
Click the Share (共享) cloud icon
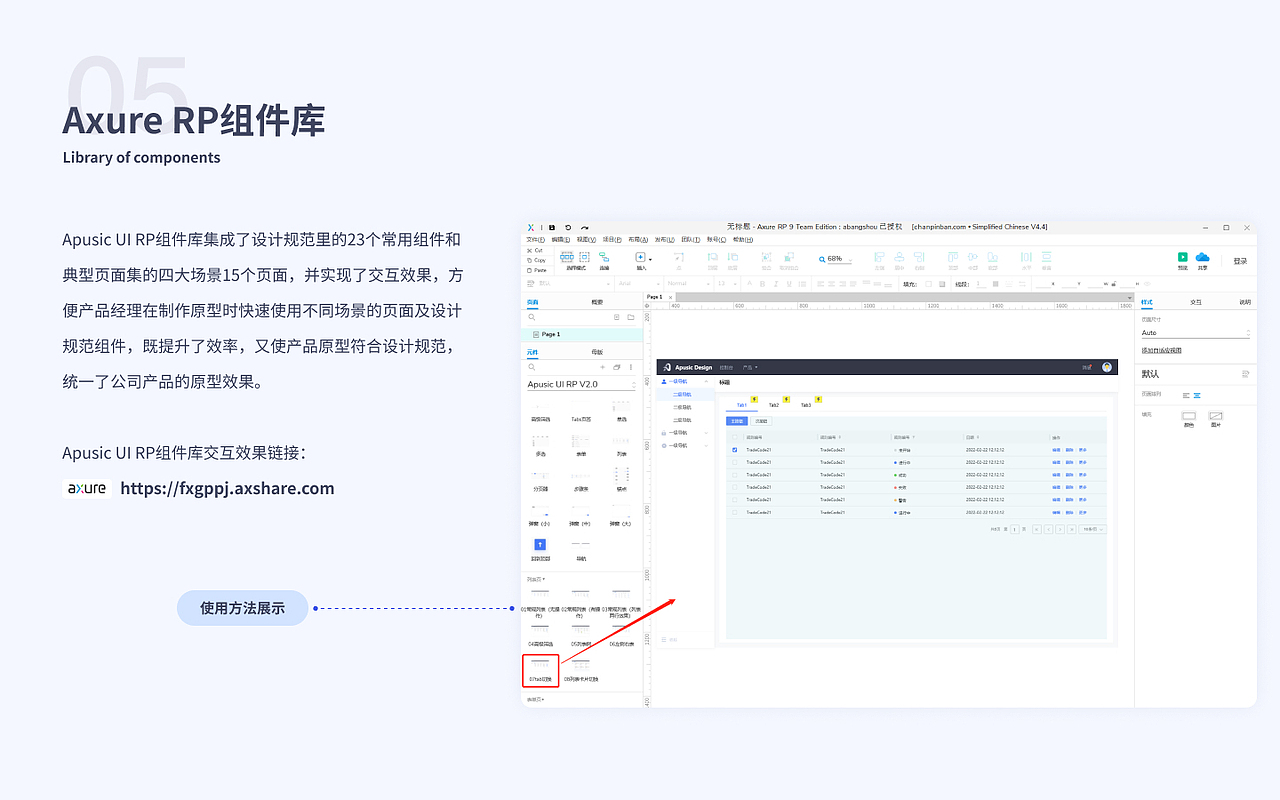click(x=1203, y=257)
